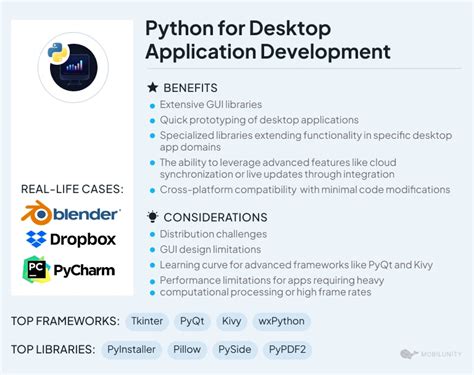Click the Dropbox logo
This screenshot has height=375, width=474.
pyautogui.click(x=71, y=239)
